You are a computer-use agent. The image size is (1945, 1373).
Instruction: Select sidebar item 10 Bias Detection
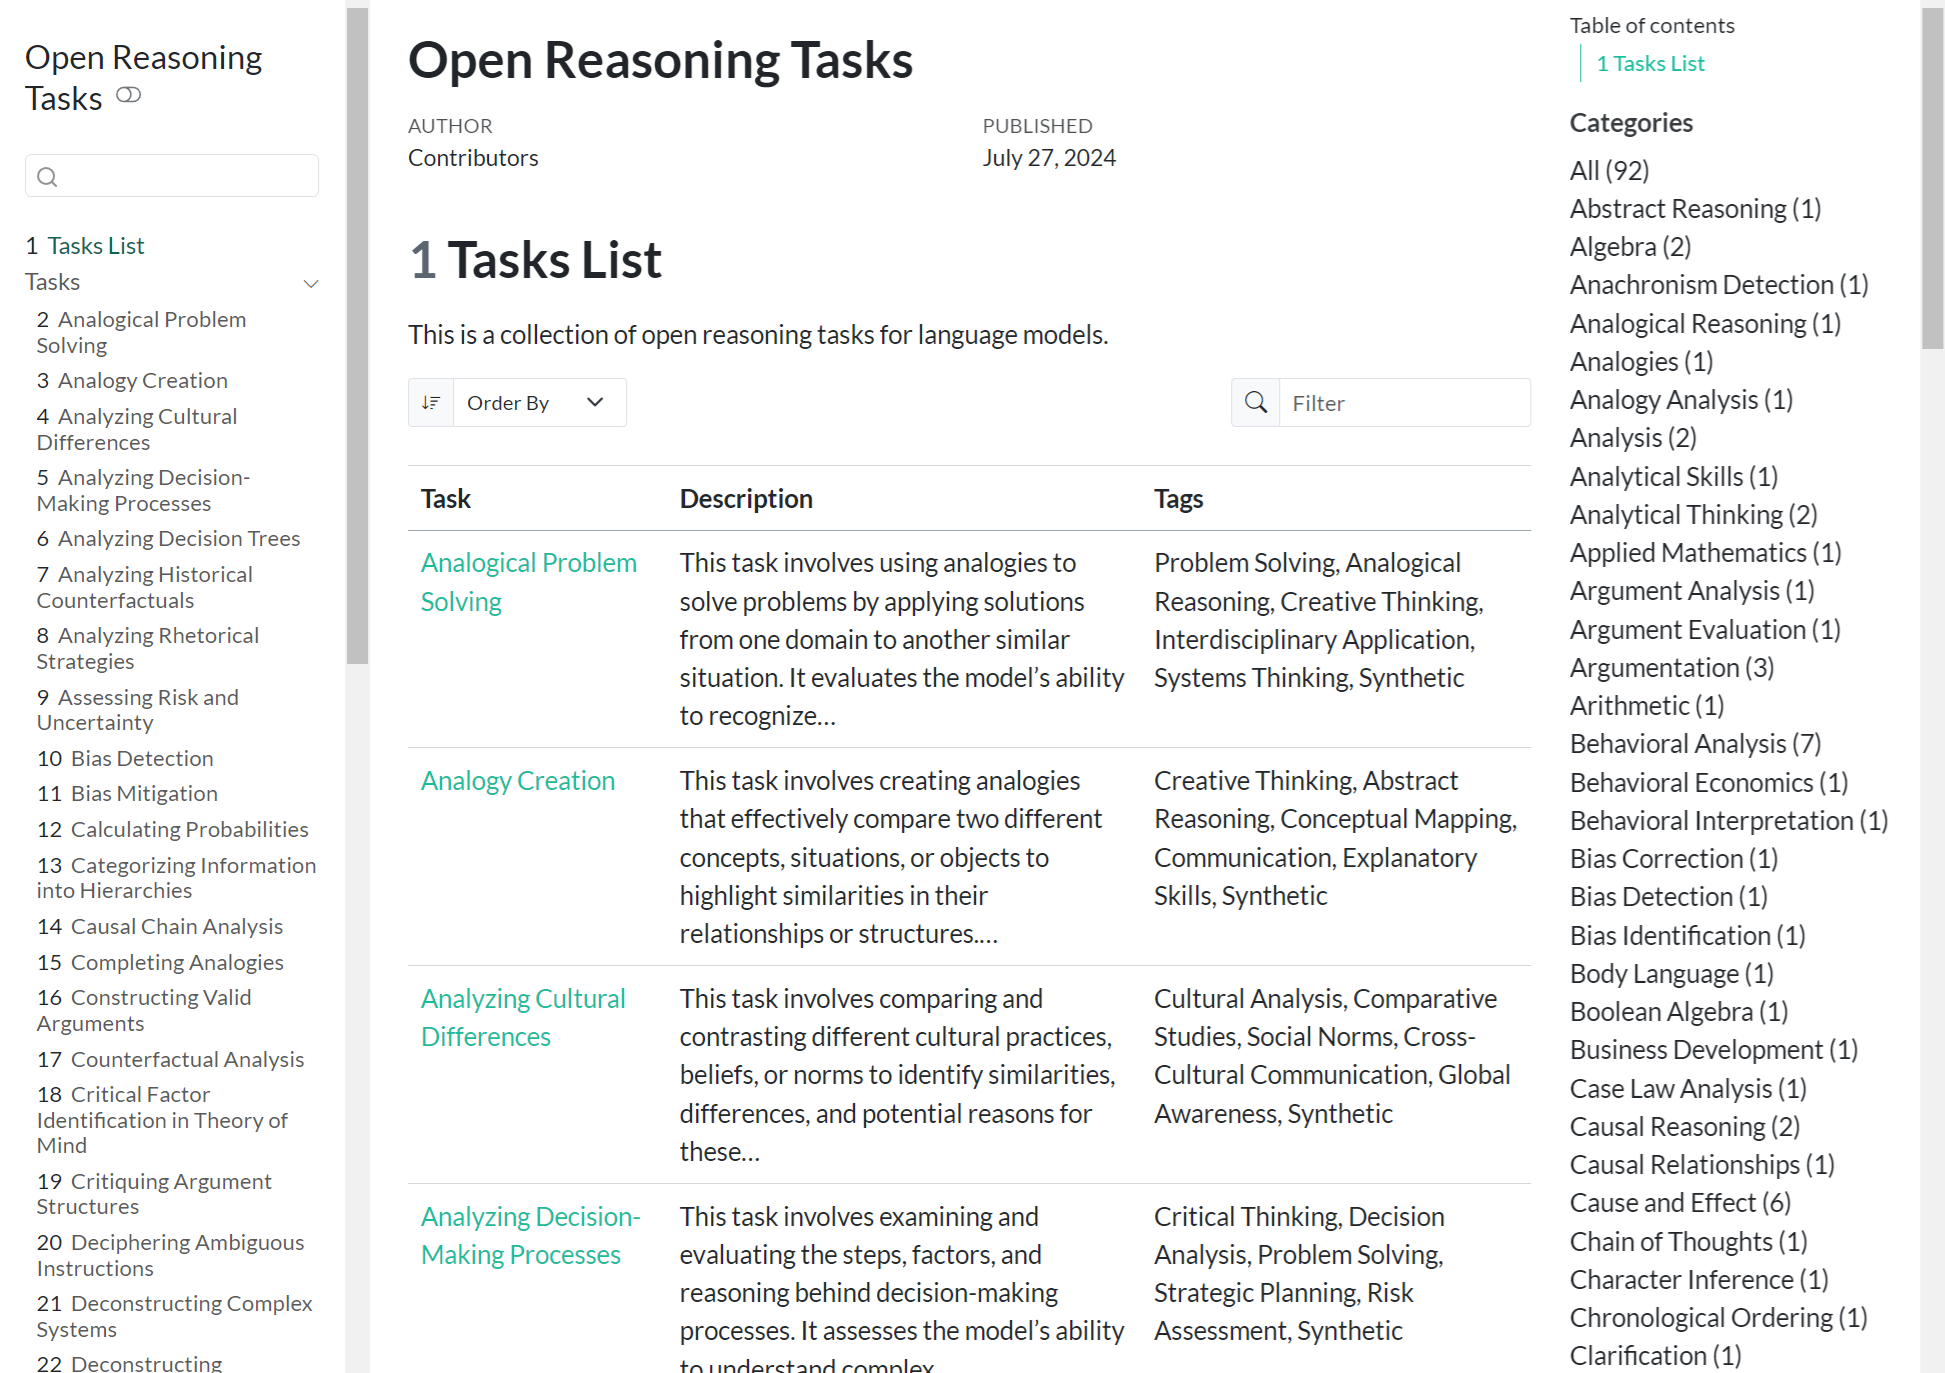pos(125,758)
